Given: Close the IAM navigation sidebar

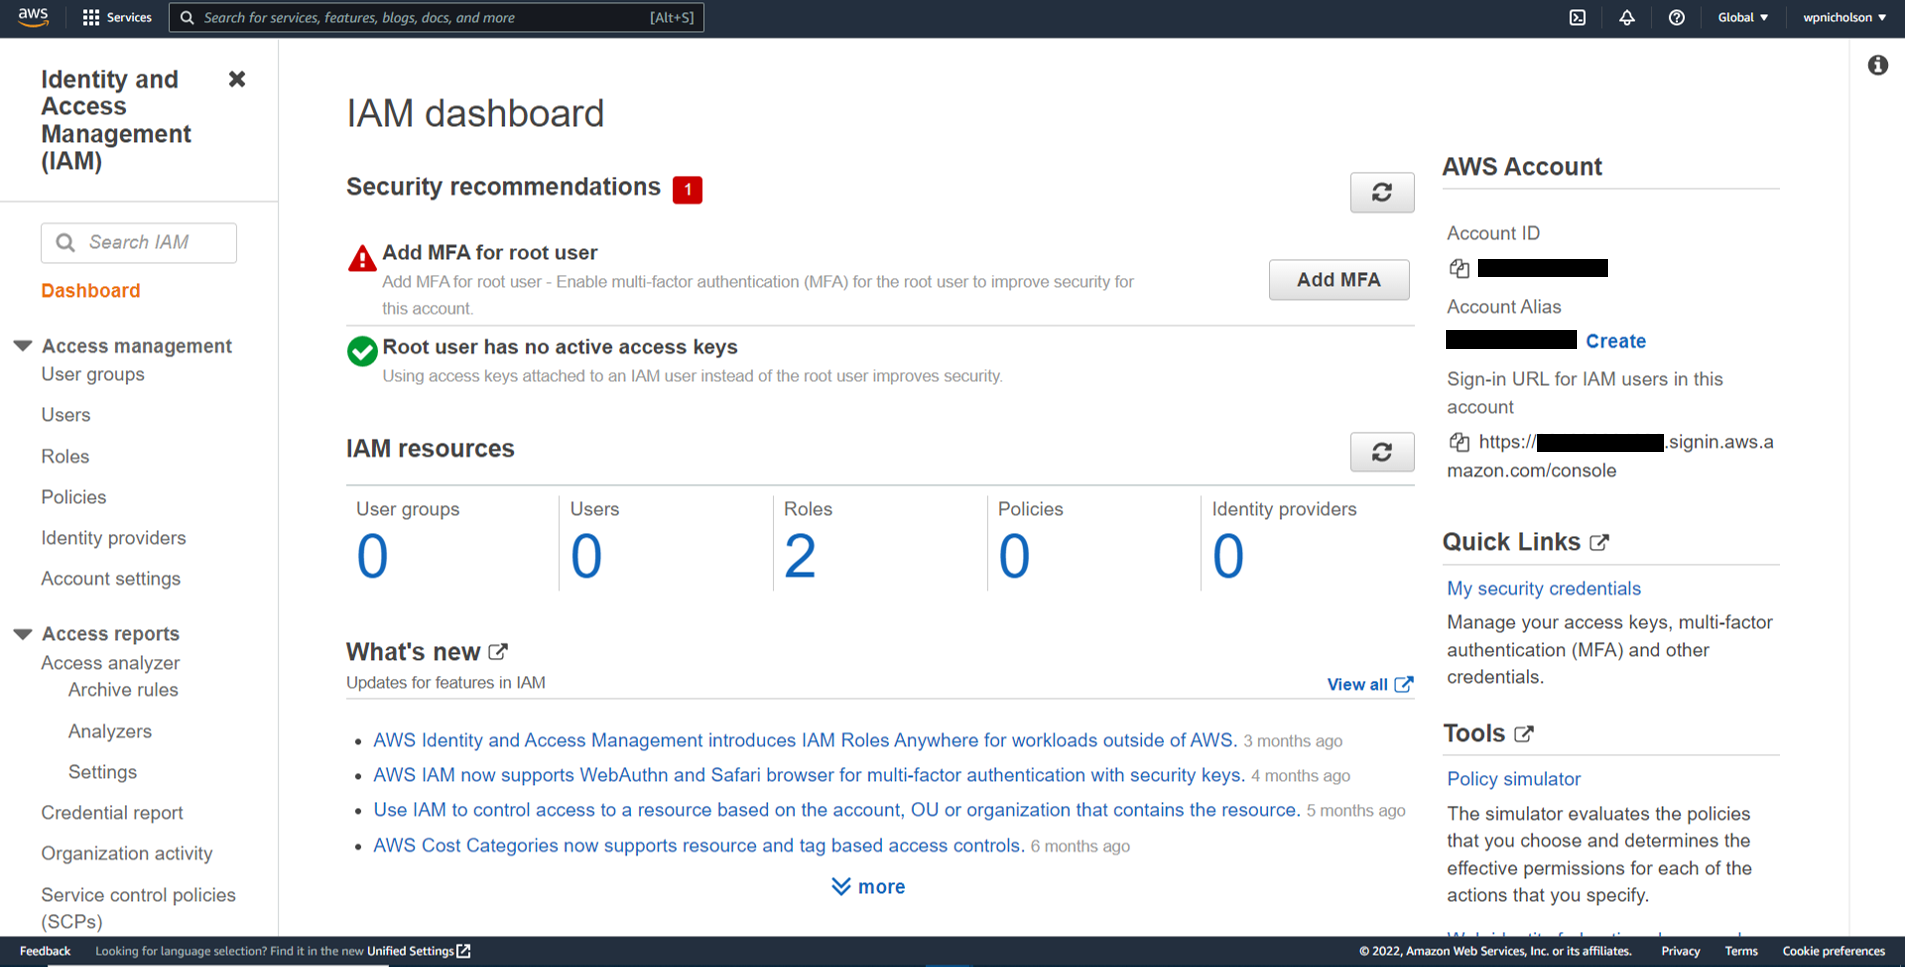Looking at the screenshot, I should [237, 79].
